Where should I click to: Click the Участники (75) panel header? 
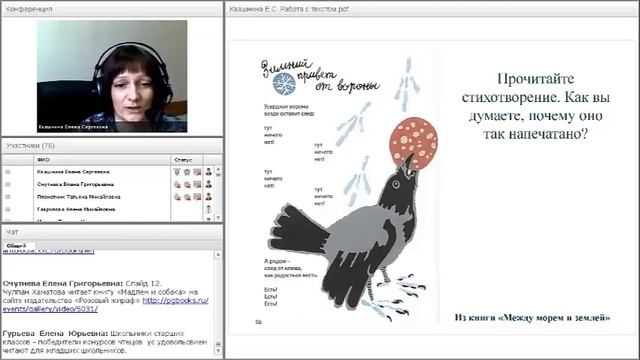[x=112, y=146]
